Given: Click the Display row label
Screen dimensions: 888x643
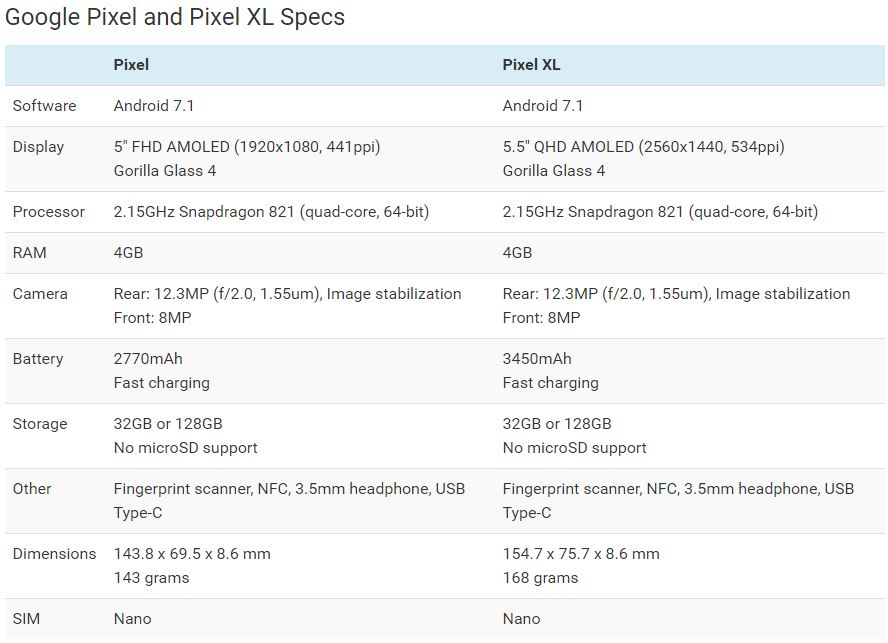Looking at the screenshot, I should 38,147.
